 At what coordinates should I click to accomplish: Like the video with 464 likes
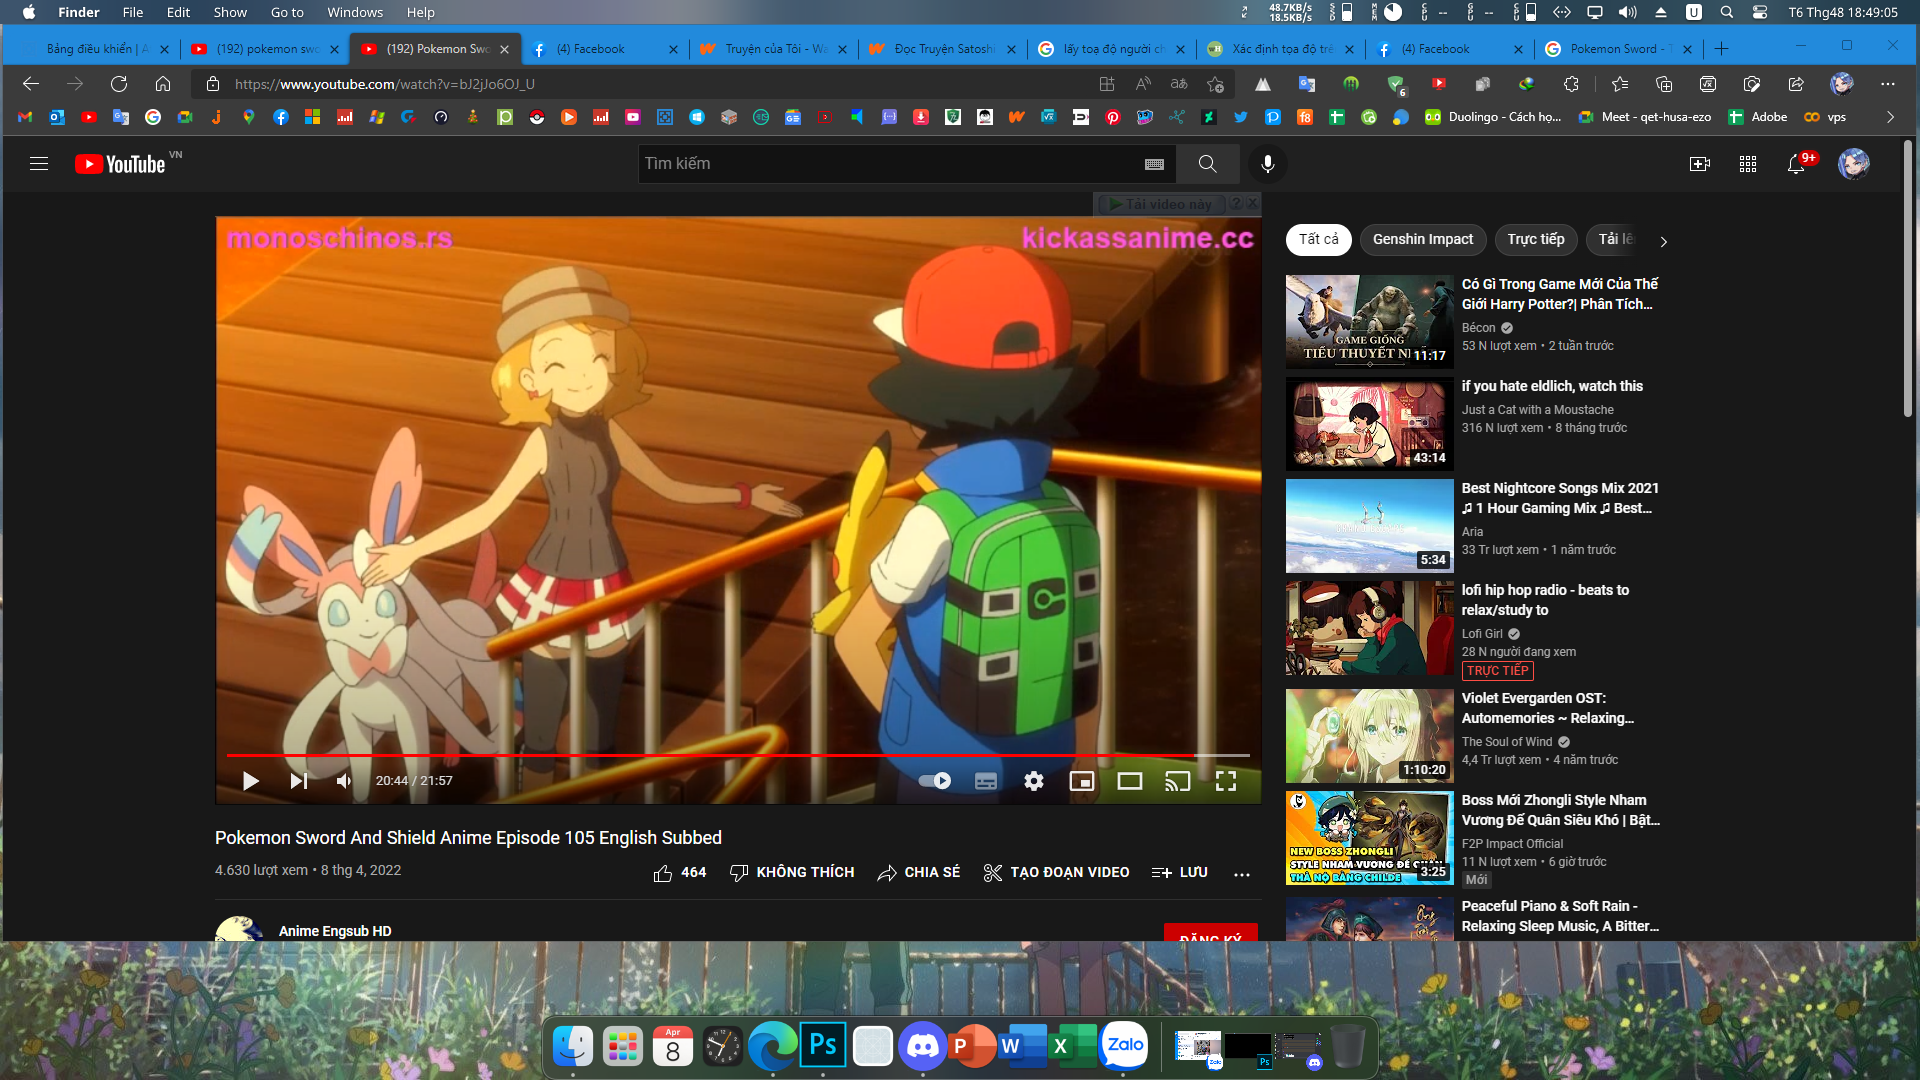pos(680,873)
